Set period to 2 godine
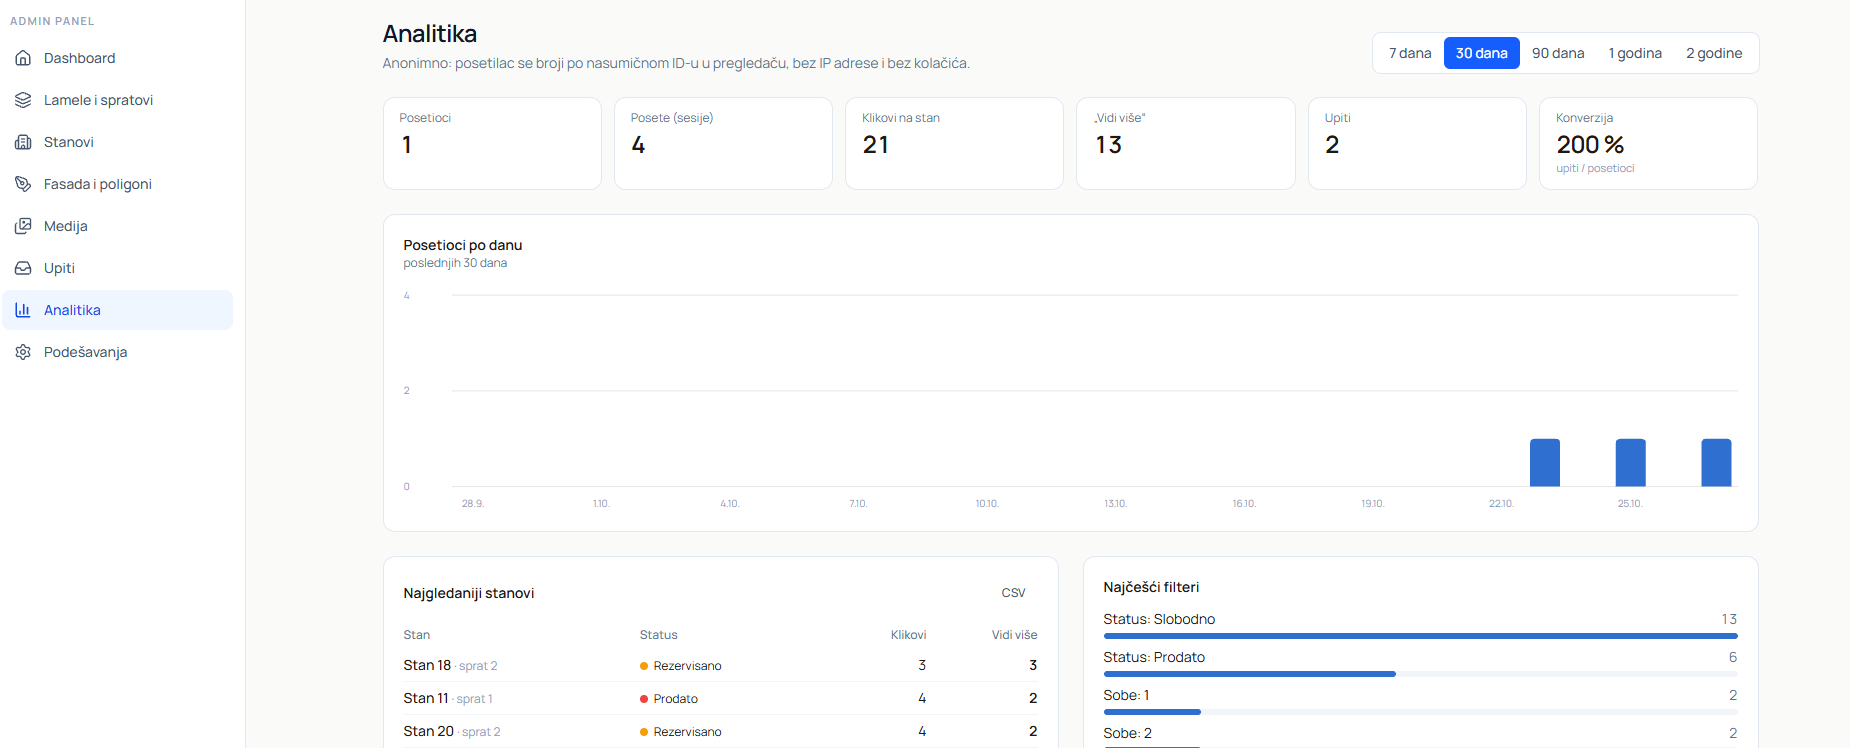 (x=1714, y=53)
